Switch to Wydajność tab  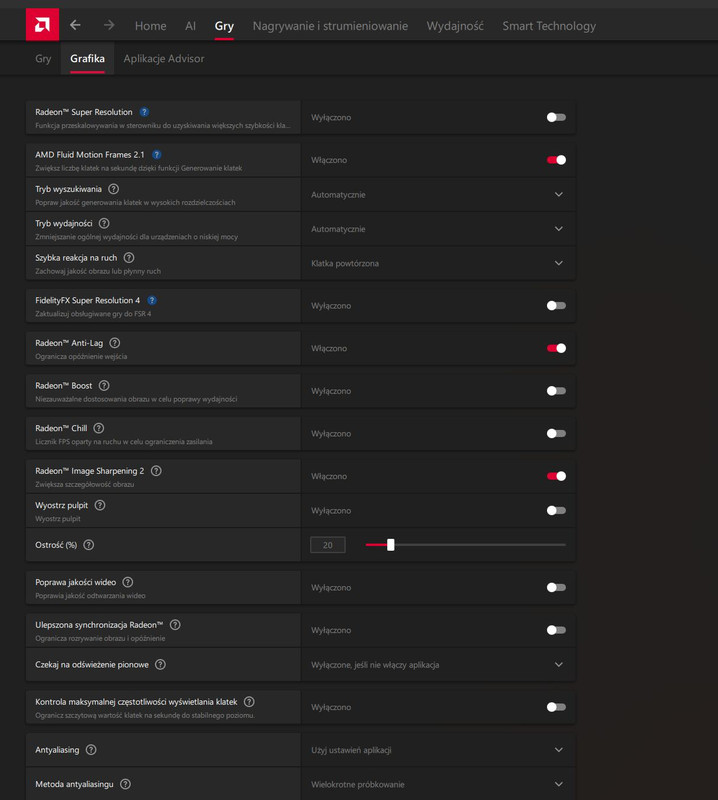coord(455,26)
